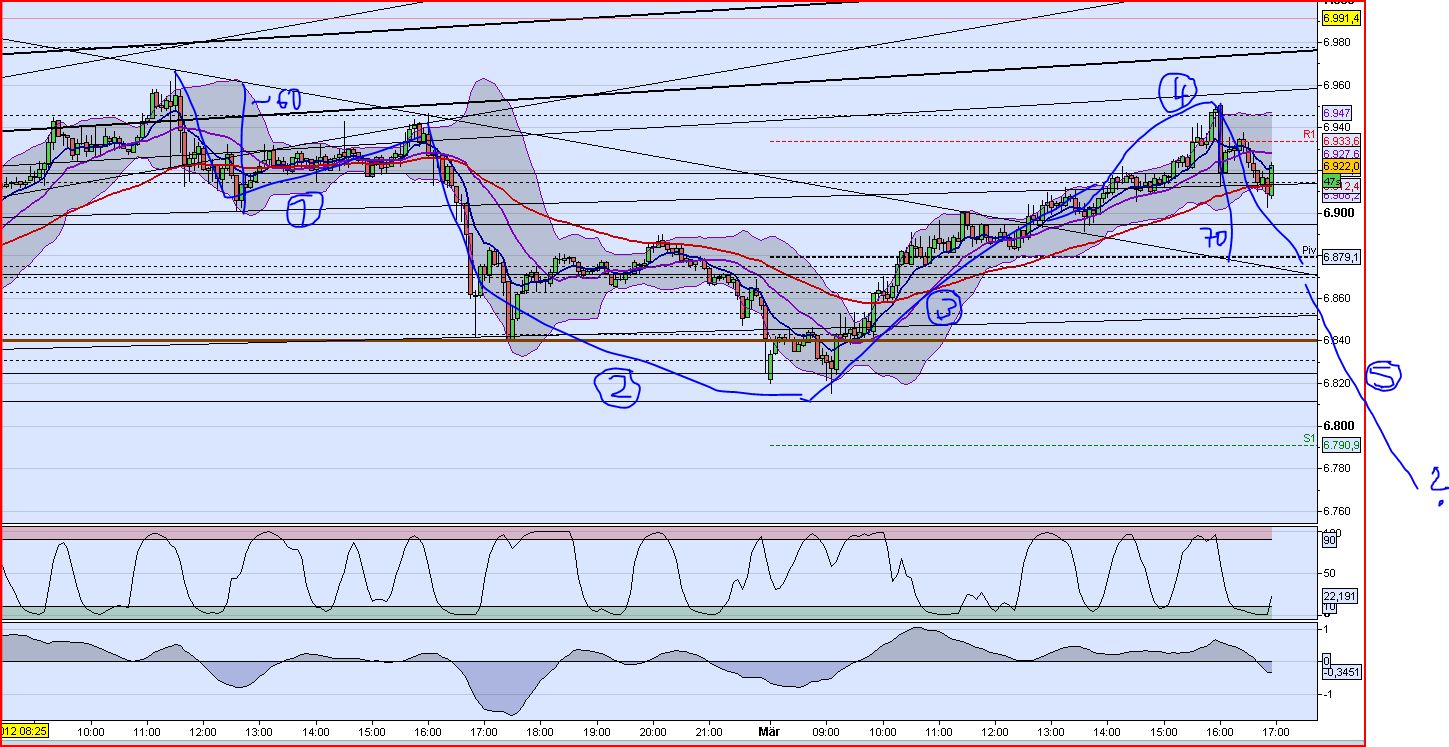Click the 09:00 time axis label
Image resolution: width=1449 pixels, height=747 pixels.
[x=825, y=730]
